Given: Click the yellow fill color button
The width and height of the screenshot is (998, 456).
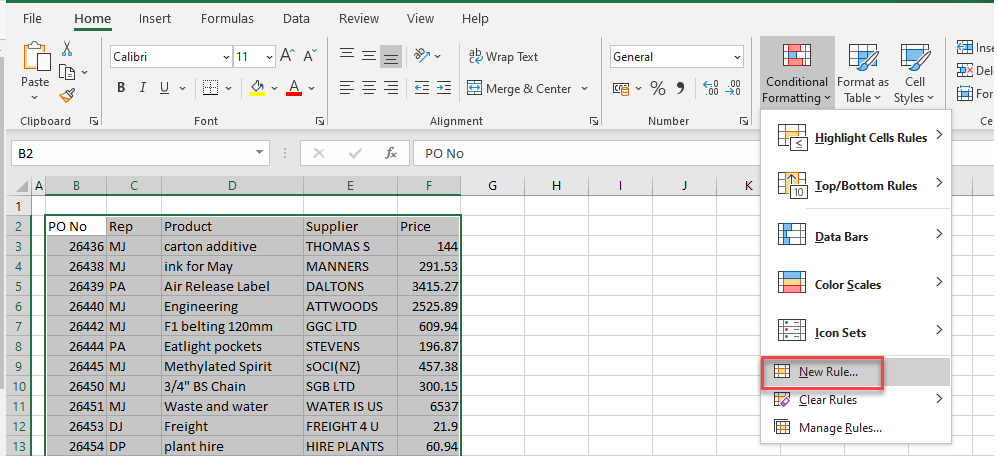Looking at the screenshot, I should [x=257, y=88].
